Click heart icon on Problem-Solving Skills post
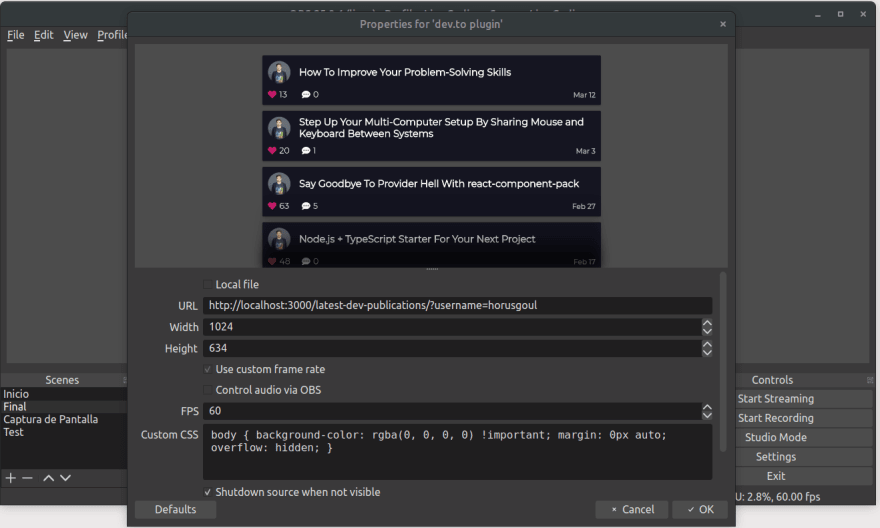Screen dimensions: 880x528 [272, 95]
